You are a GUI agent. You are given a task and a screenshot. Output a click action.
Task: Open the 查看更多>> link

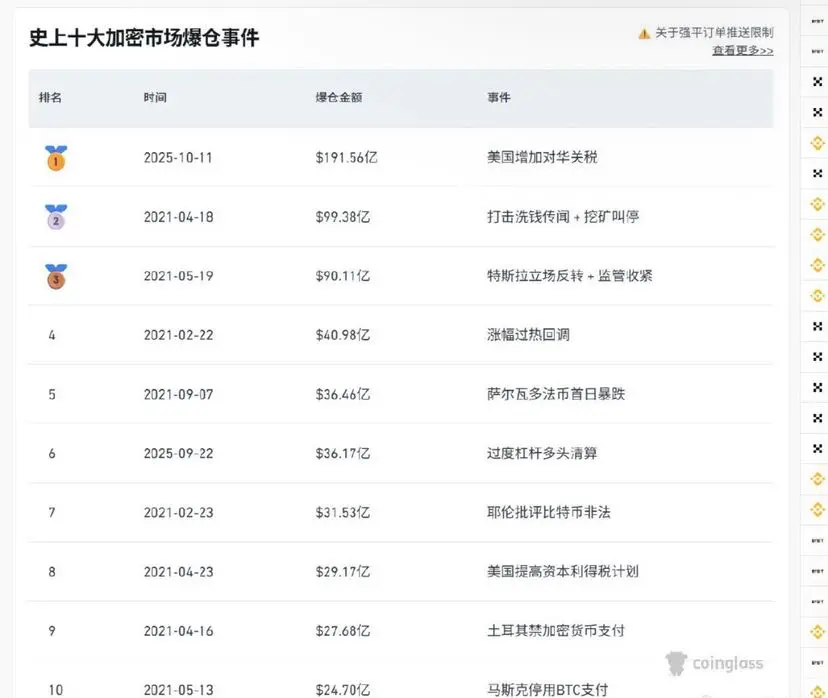[x=742, y=50]
